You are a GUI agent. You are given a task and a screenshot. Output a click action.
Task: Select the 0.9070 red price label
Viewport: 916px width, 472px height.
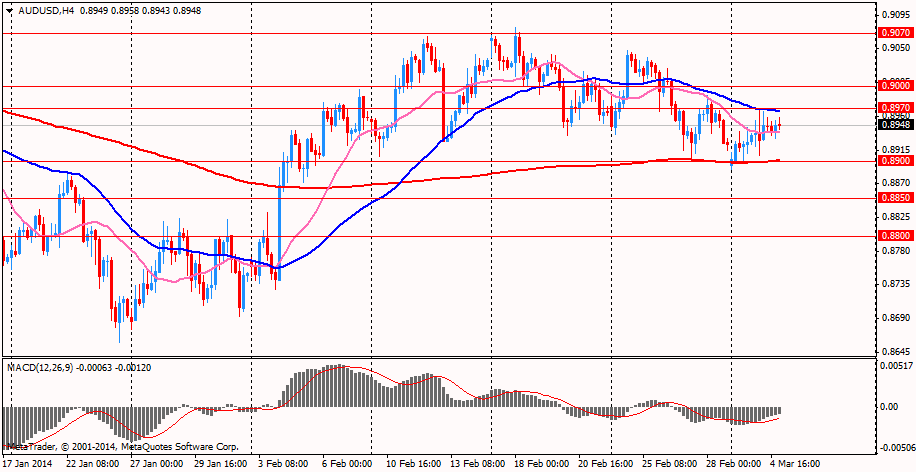895,33
